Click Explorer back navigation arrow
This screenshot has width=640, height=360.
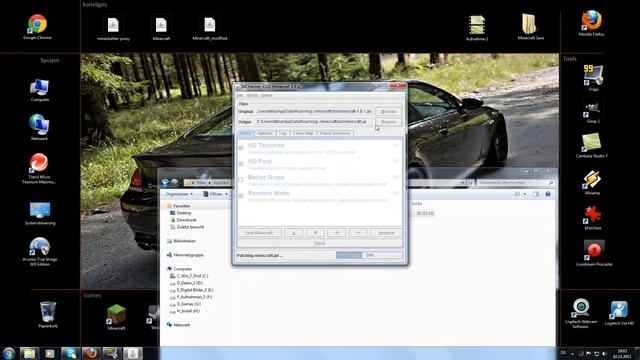click(165, 182)
